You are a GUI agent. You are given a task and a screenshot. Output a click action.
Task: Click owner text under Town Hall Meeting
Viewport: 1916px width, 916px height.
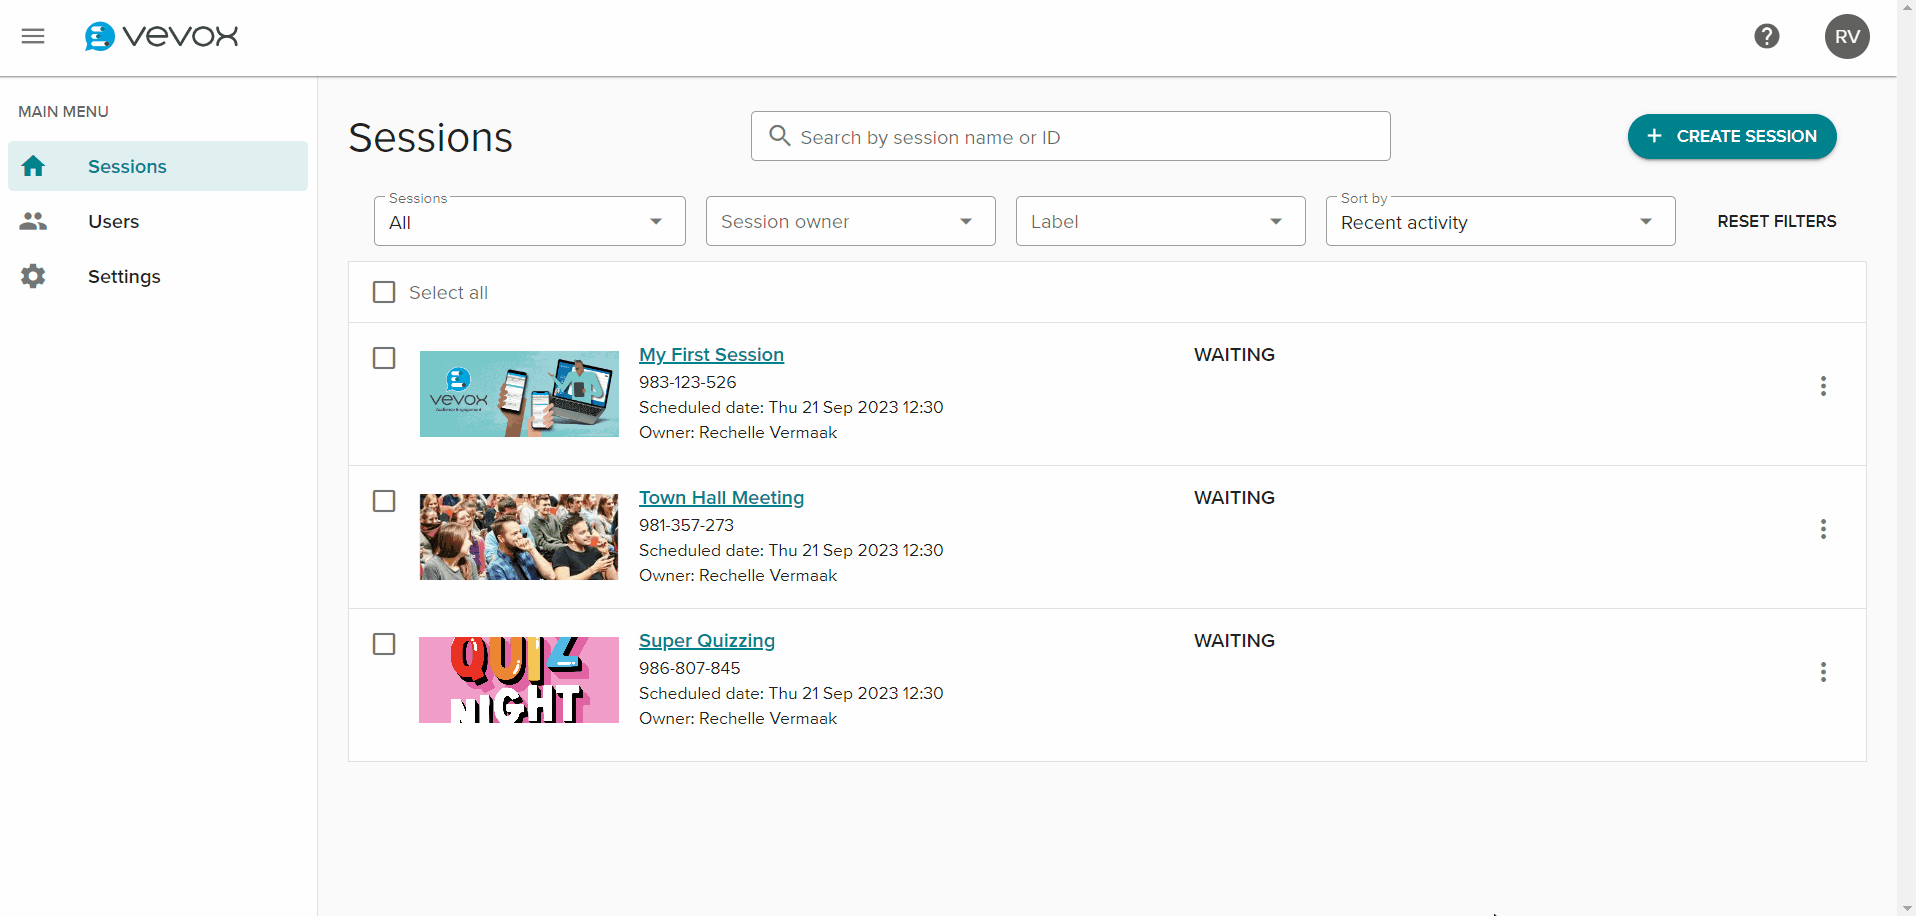pyautogui.click(x=738, y=575)
